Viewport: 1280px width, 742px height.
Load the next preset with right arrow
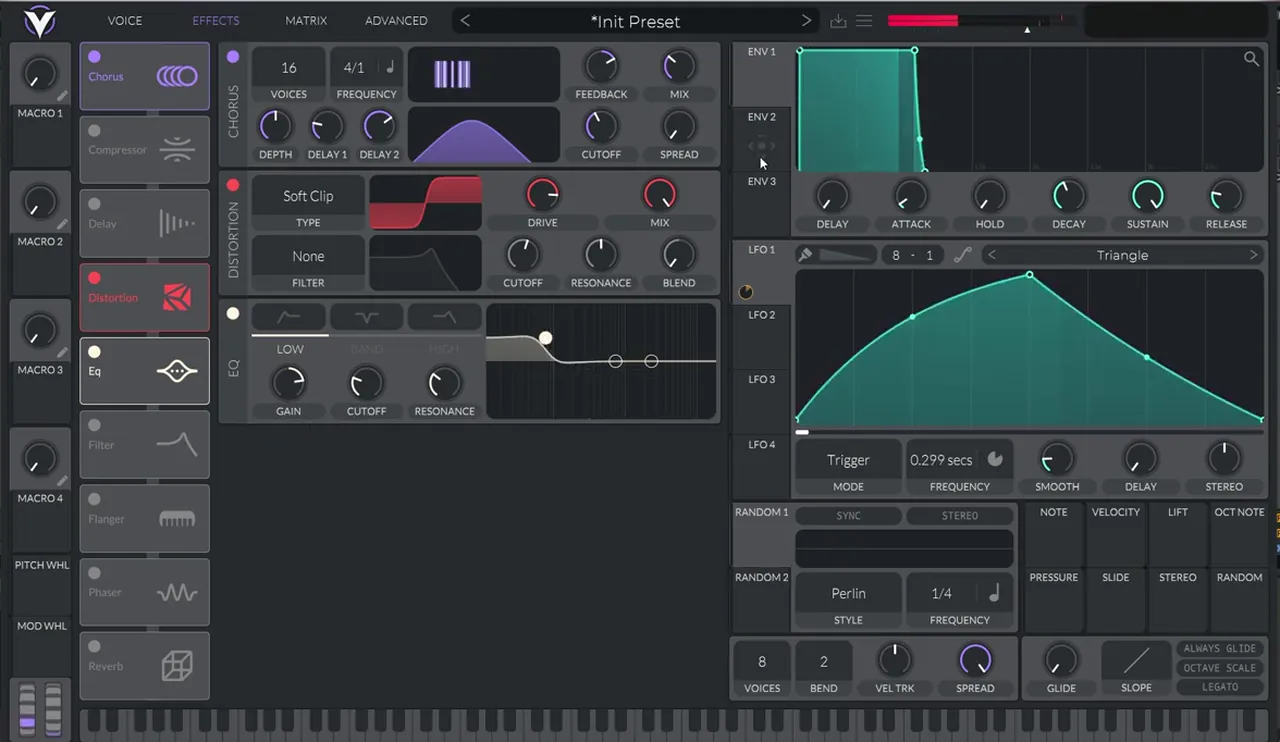806,21
